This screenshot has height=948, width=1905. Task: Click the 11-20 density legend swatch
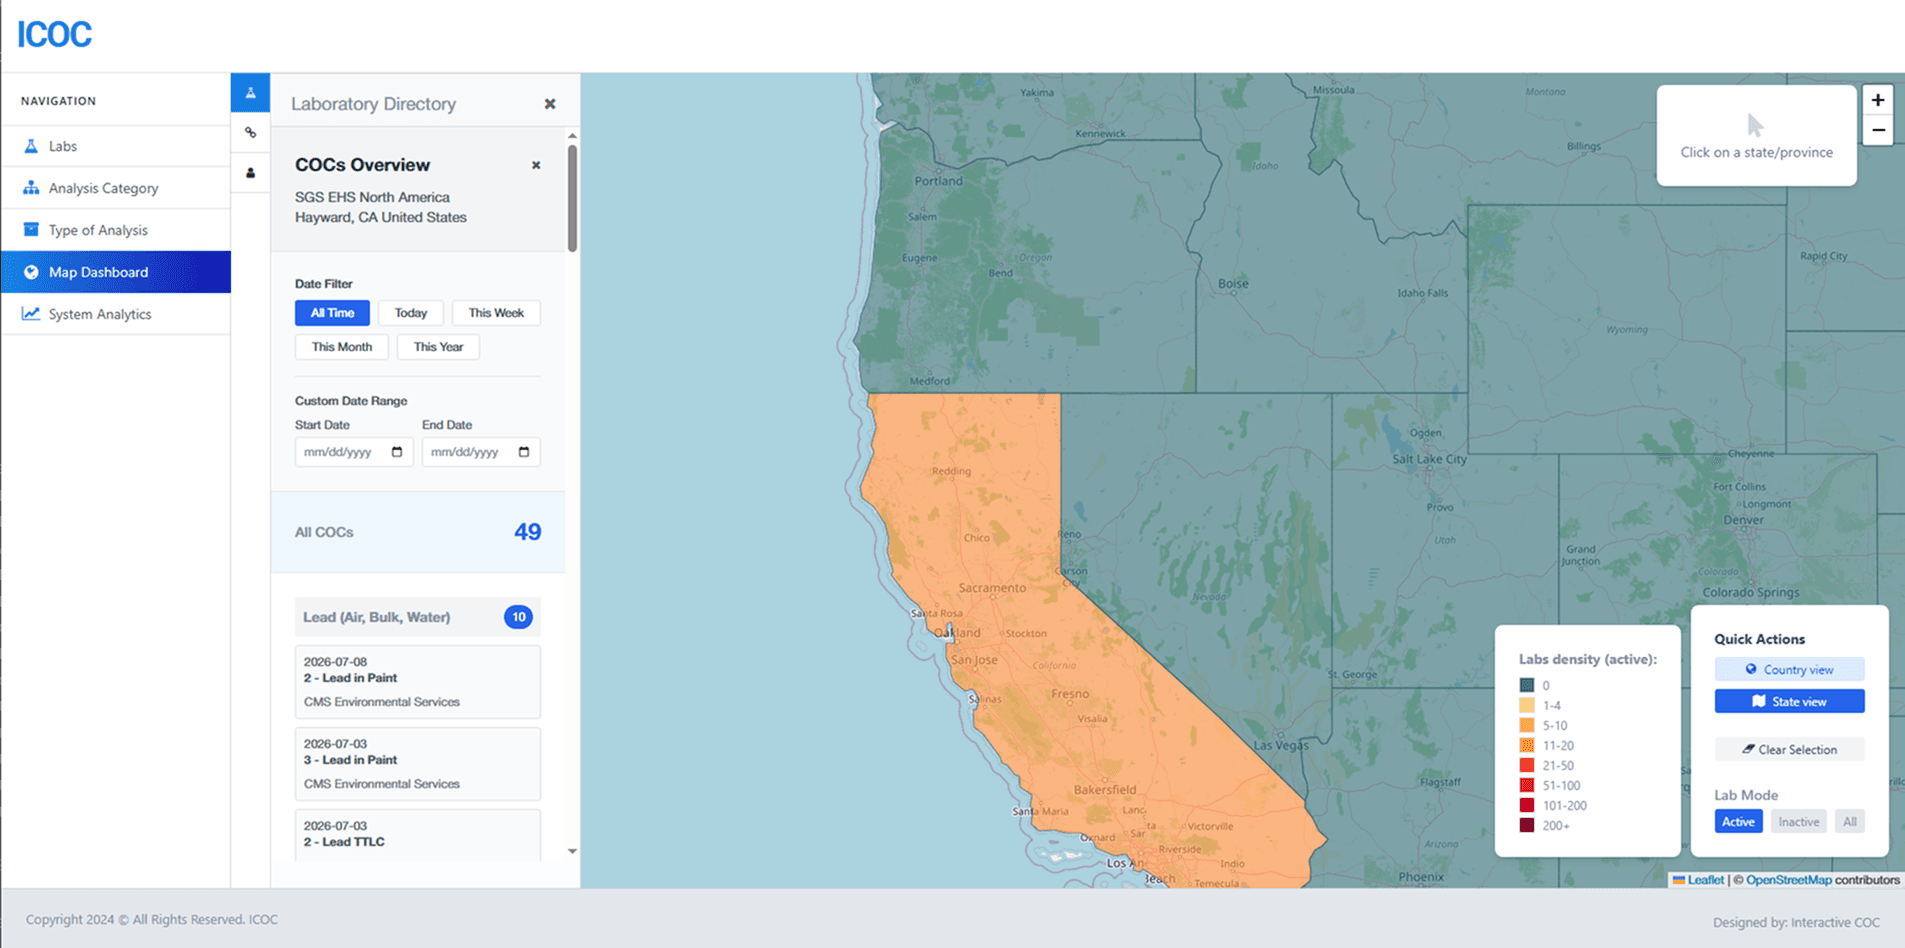[1527, 745]
